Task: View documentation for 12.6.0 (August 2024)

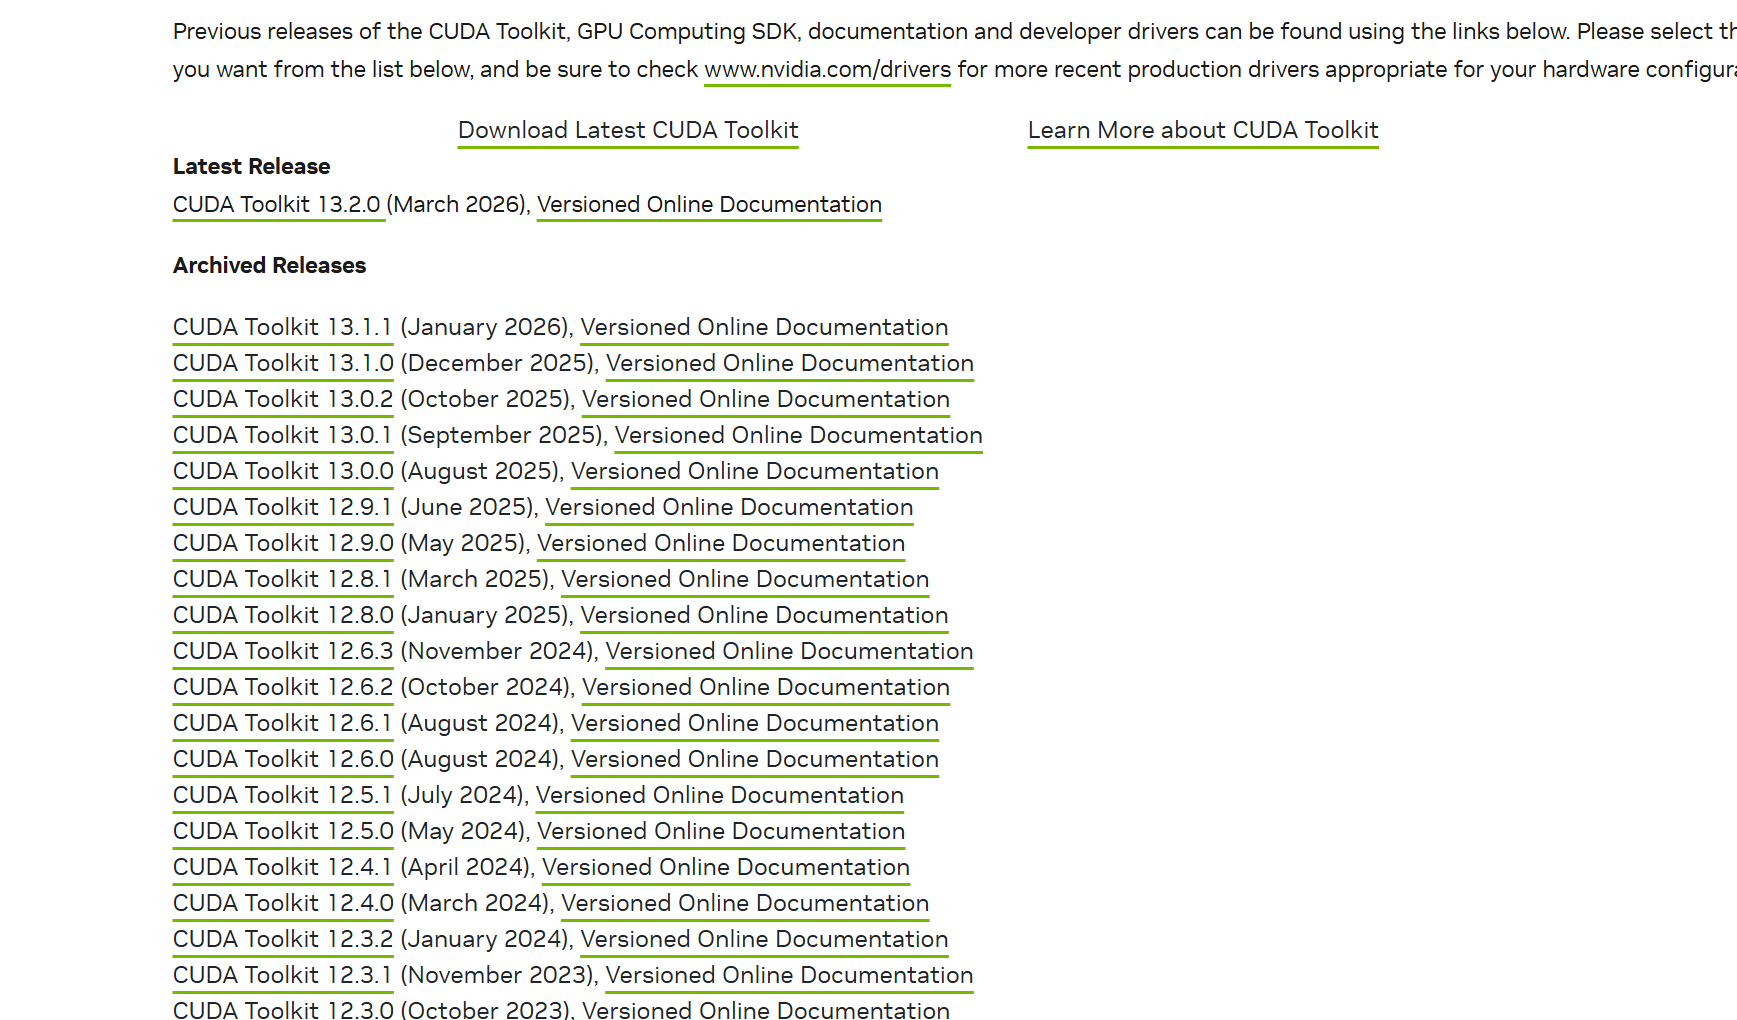Action: tap(755, 760)
